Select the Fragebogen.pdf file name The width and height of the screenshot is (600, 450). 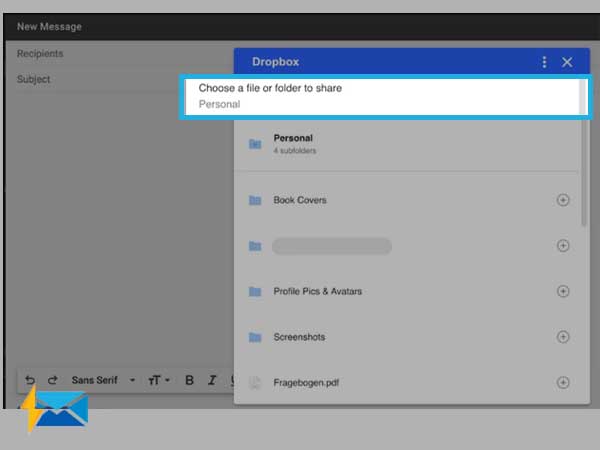pos(306,383)
